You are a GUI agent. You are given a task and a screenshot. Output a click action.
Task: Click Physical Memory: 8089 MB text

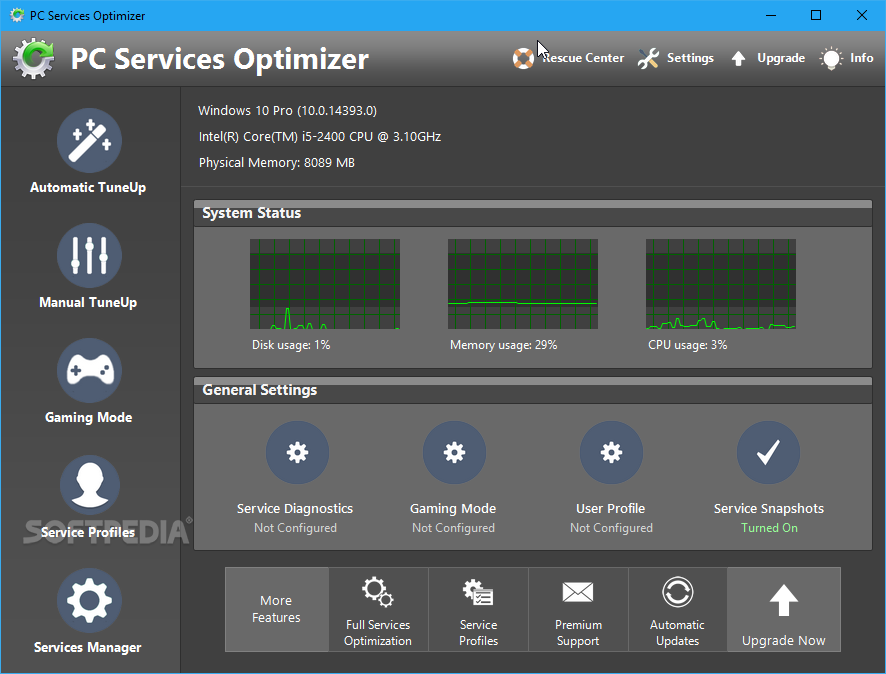[x=277, y=163]
